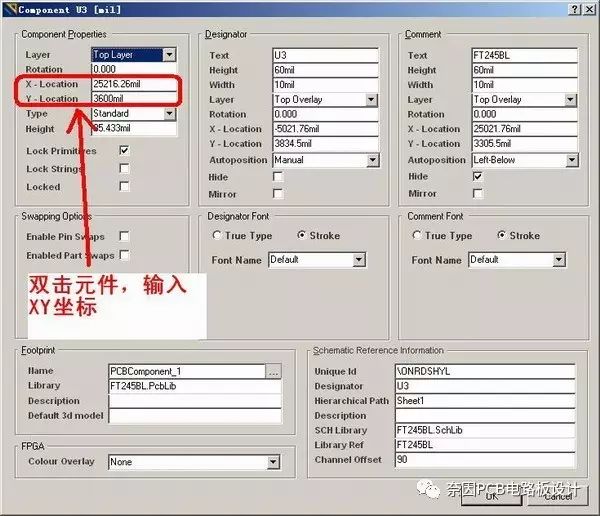Click the Comment Height field
Image resolution: width=600 pixels, height=516 pixels.
[x=525, y=70]
